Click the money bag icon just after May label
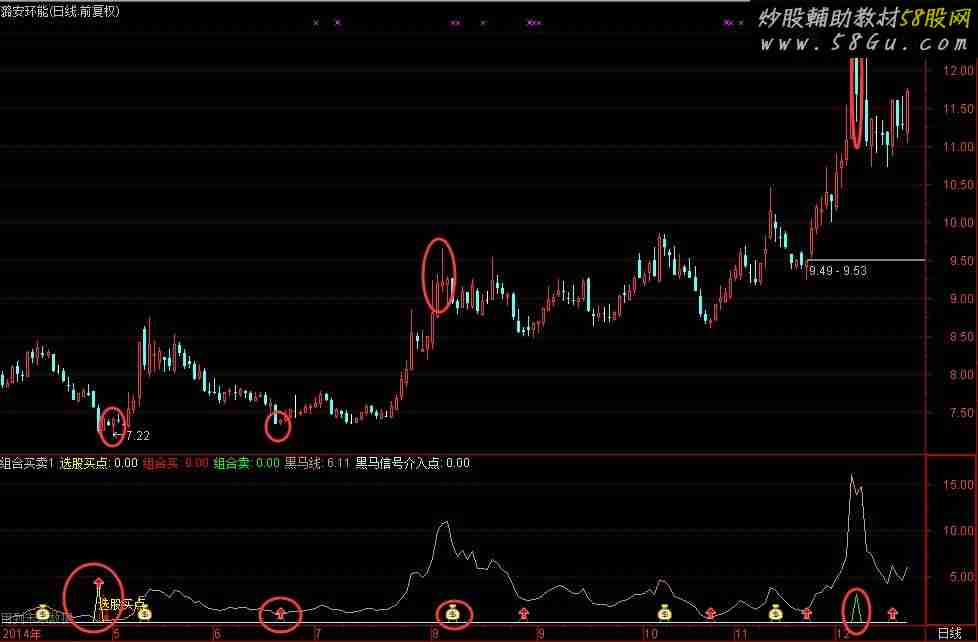978x642 pixels. point(145,613)
